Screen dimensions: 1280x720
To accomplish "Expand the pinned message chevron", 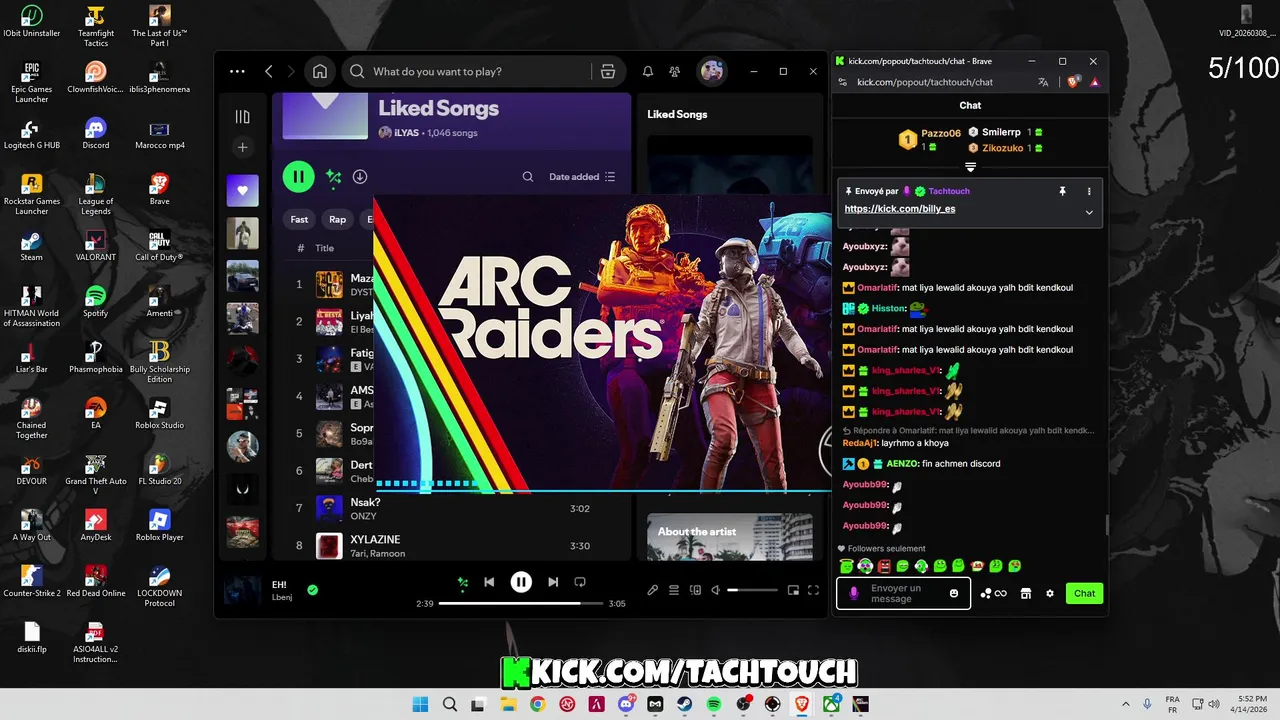I will (x=1089, y=212).
